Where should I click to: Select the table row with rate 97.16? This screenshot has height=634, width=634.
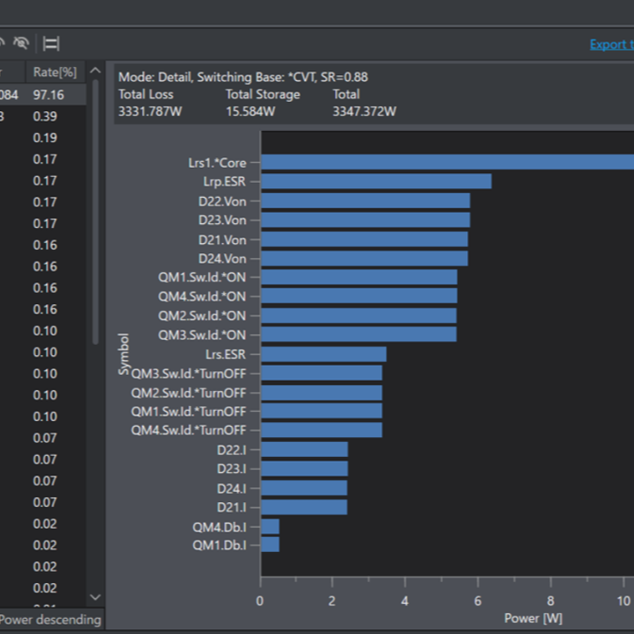tap(45, 94)
